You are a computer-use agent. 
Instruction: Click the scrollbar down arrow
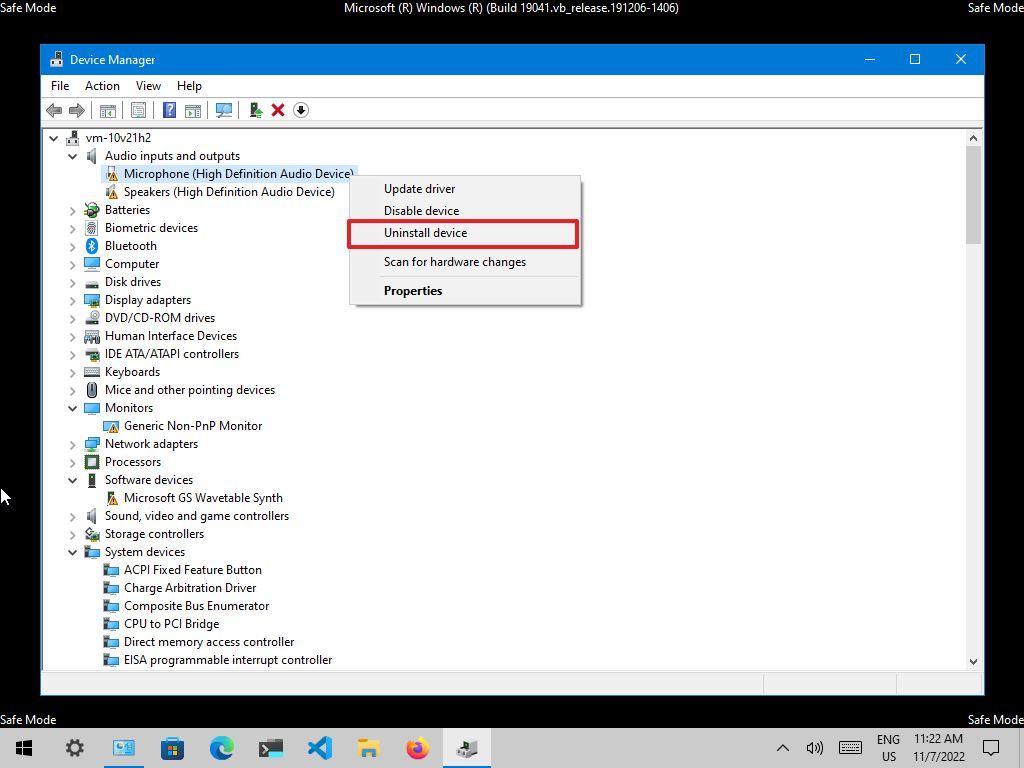pos(973,660)
